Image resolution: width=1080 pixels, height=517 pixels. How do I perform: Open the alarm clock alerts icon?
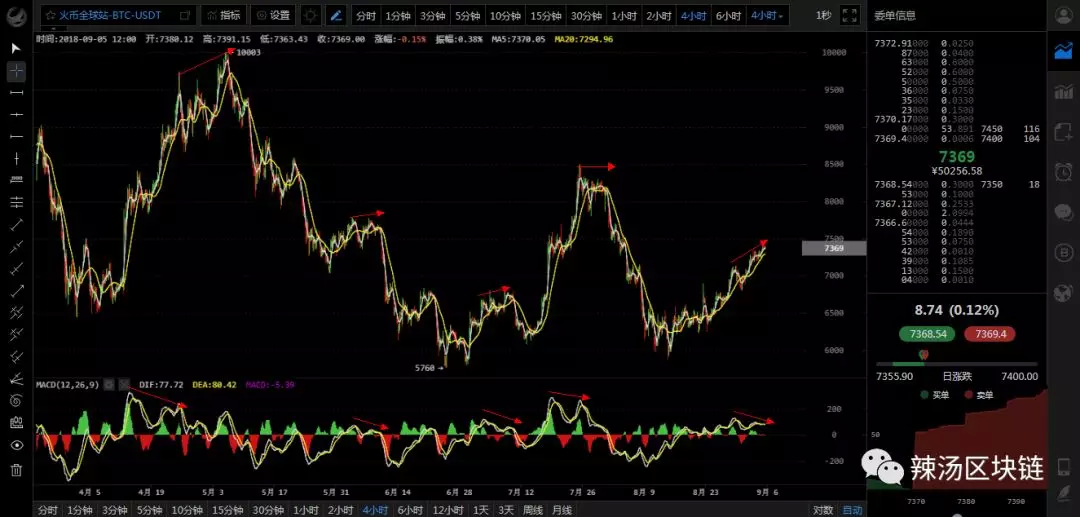pos(1063,171)
